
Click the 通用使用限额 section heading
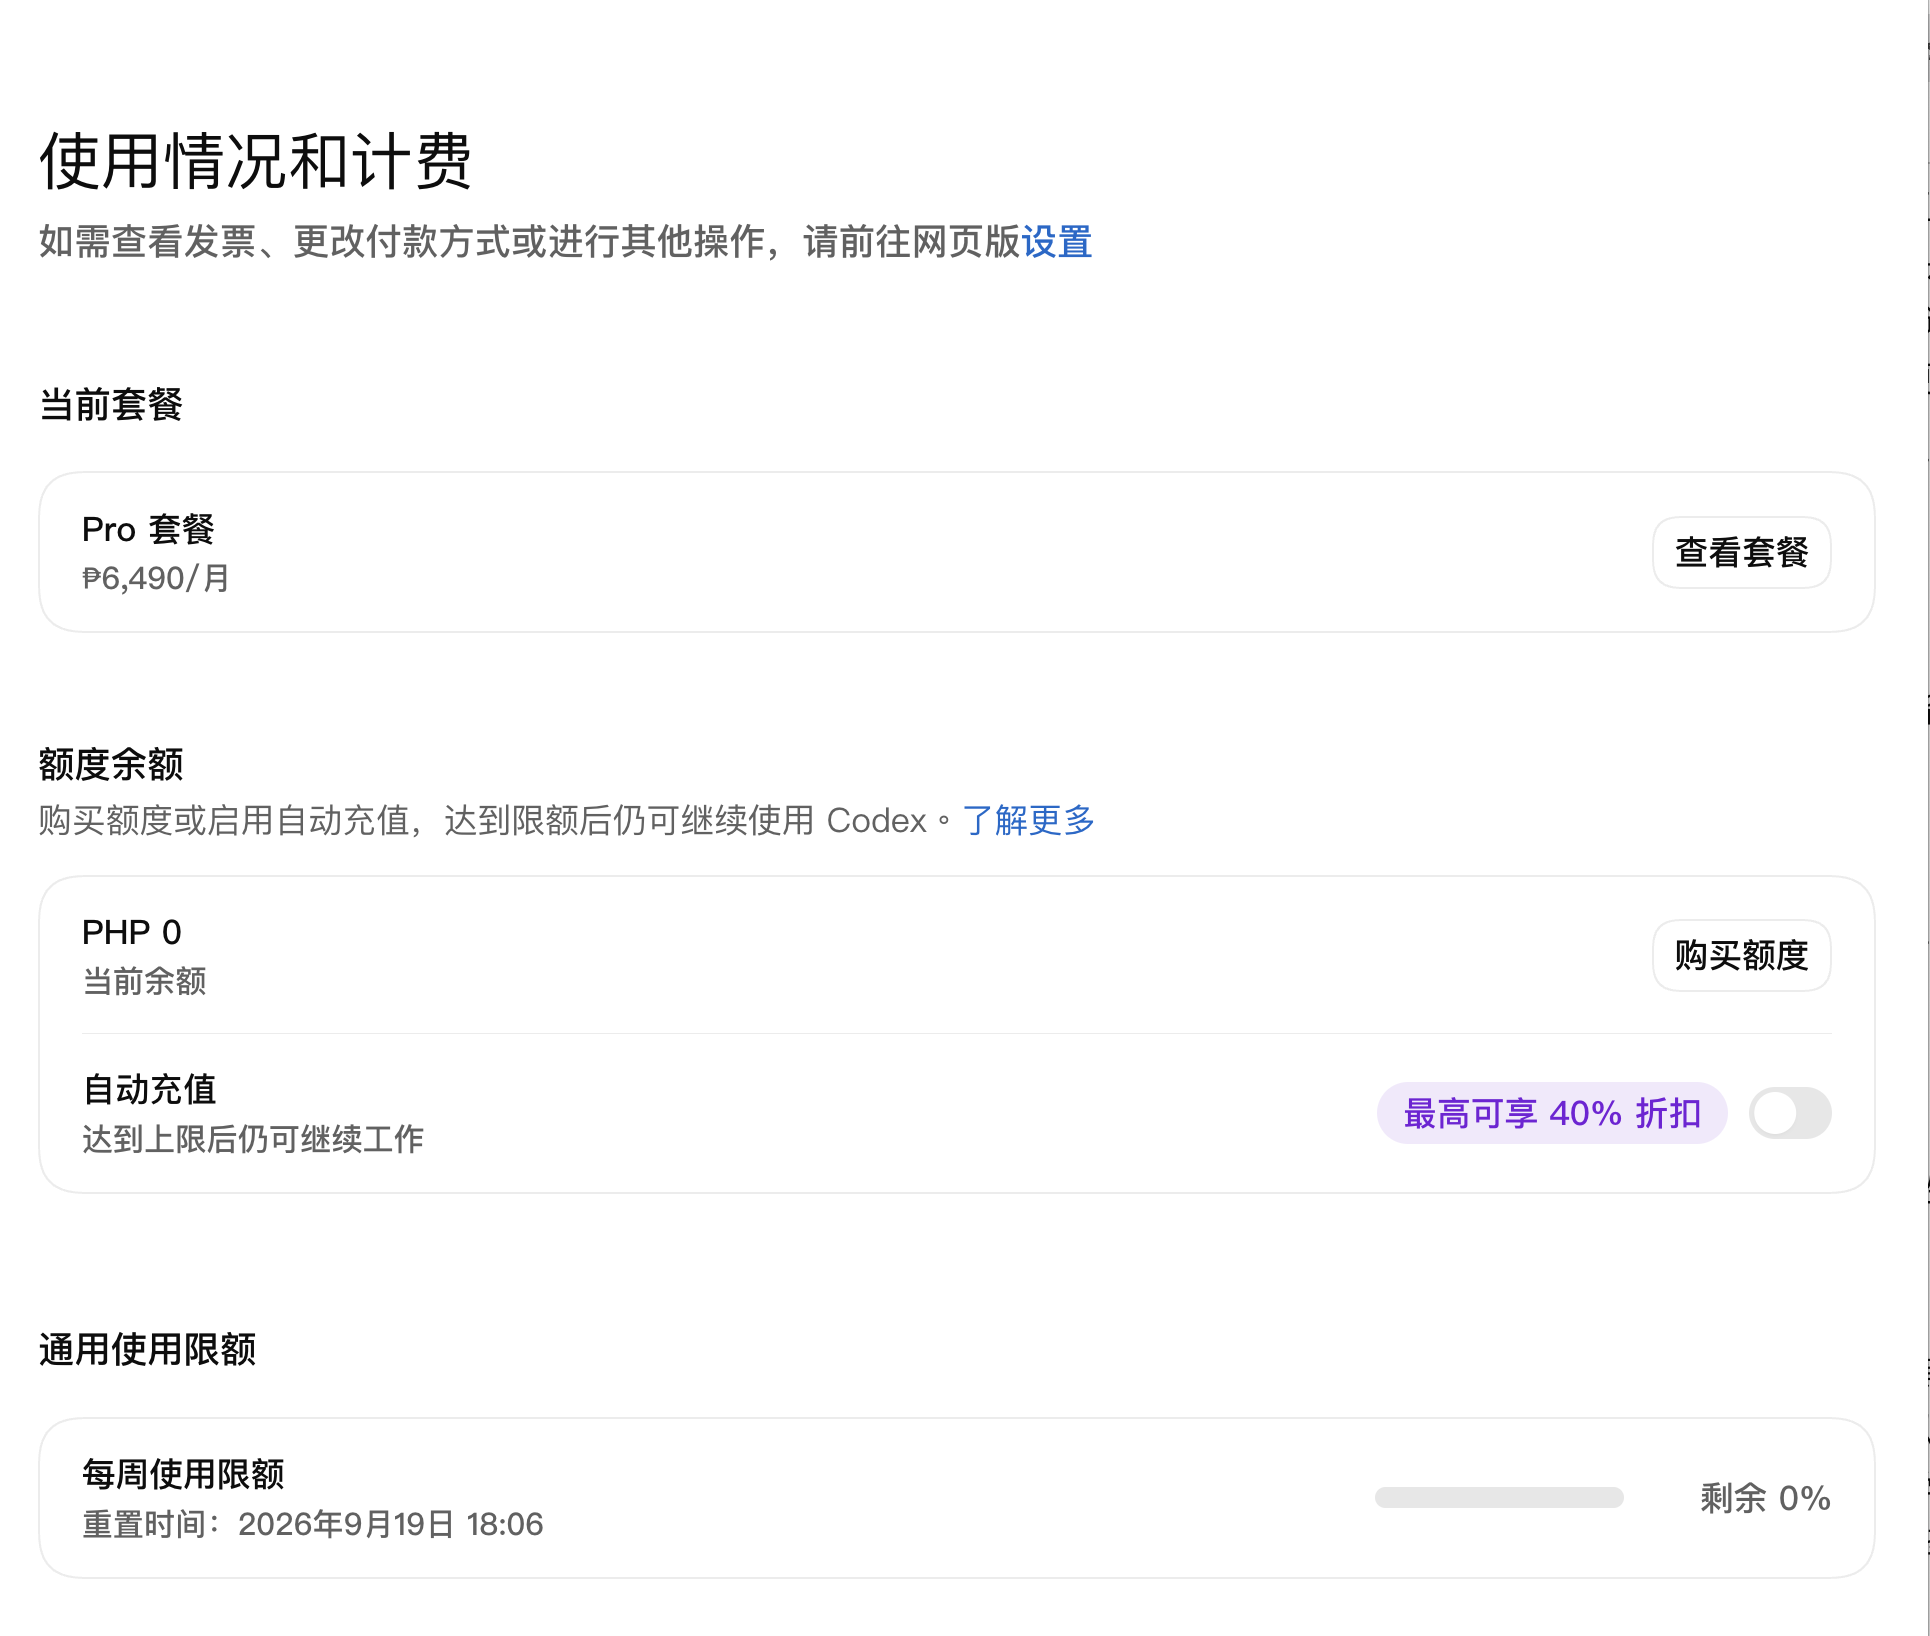(x=148, y=1350)
